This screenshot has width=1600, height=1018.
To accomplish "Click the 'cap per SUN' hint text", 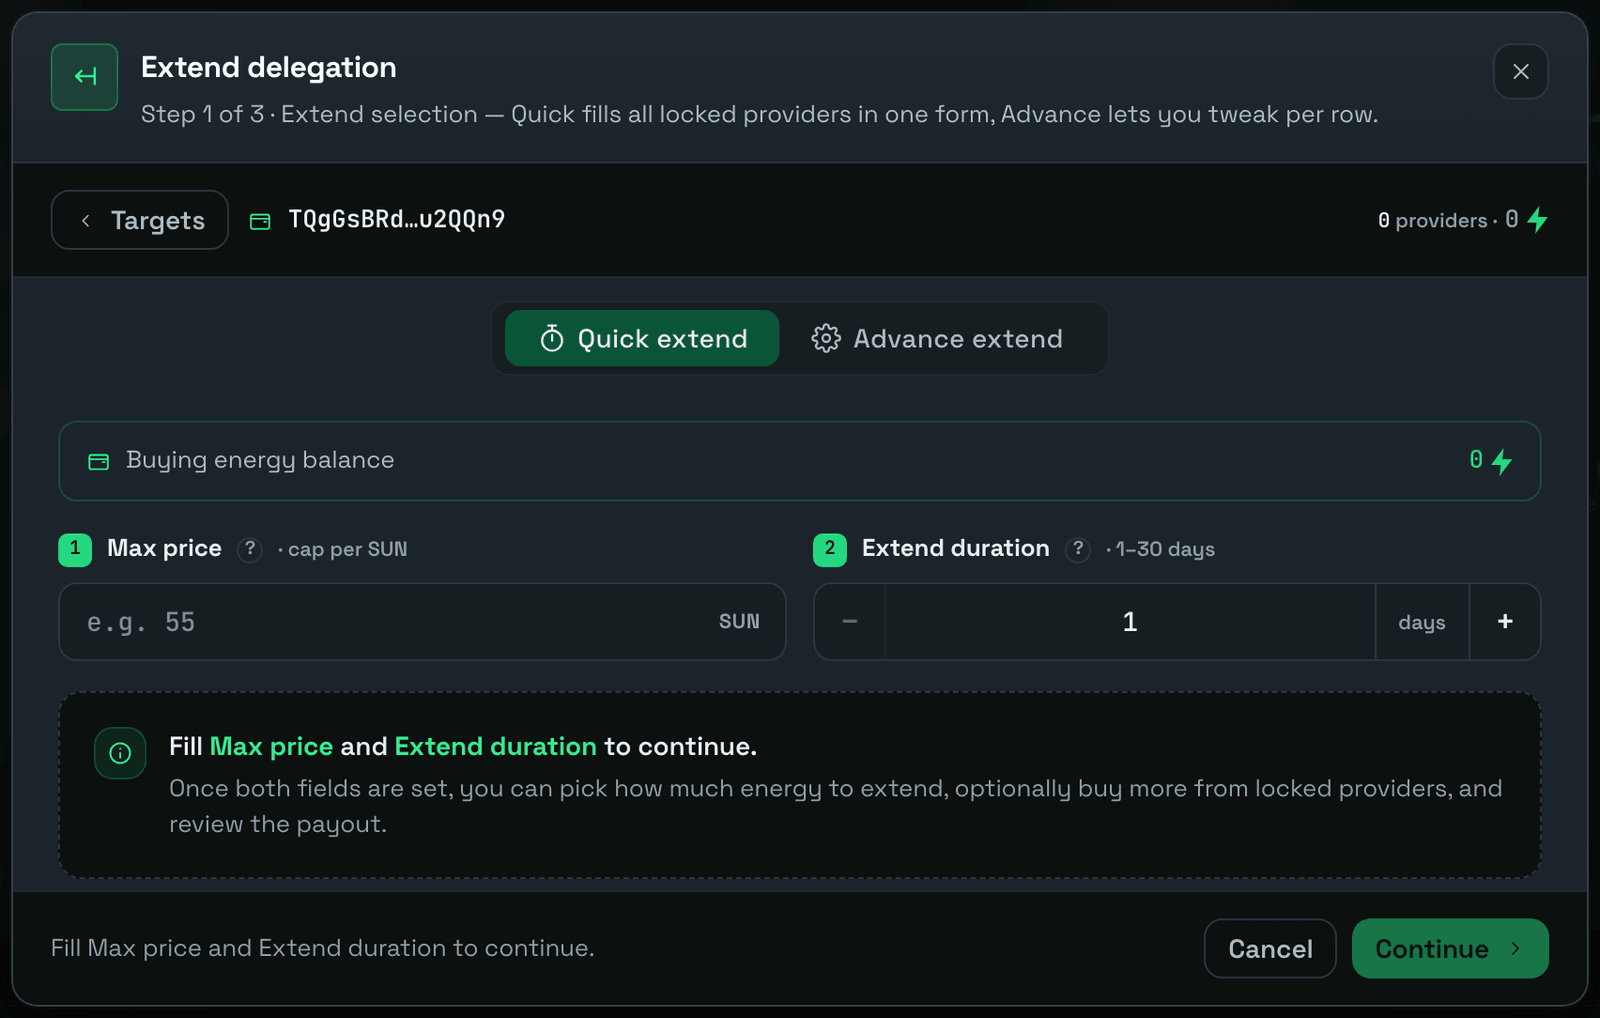I will tap(347, 549).
